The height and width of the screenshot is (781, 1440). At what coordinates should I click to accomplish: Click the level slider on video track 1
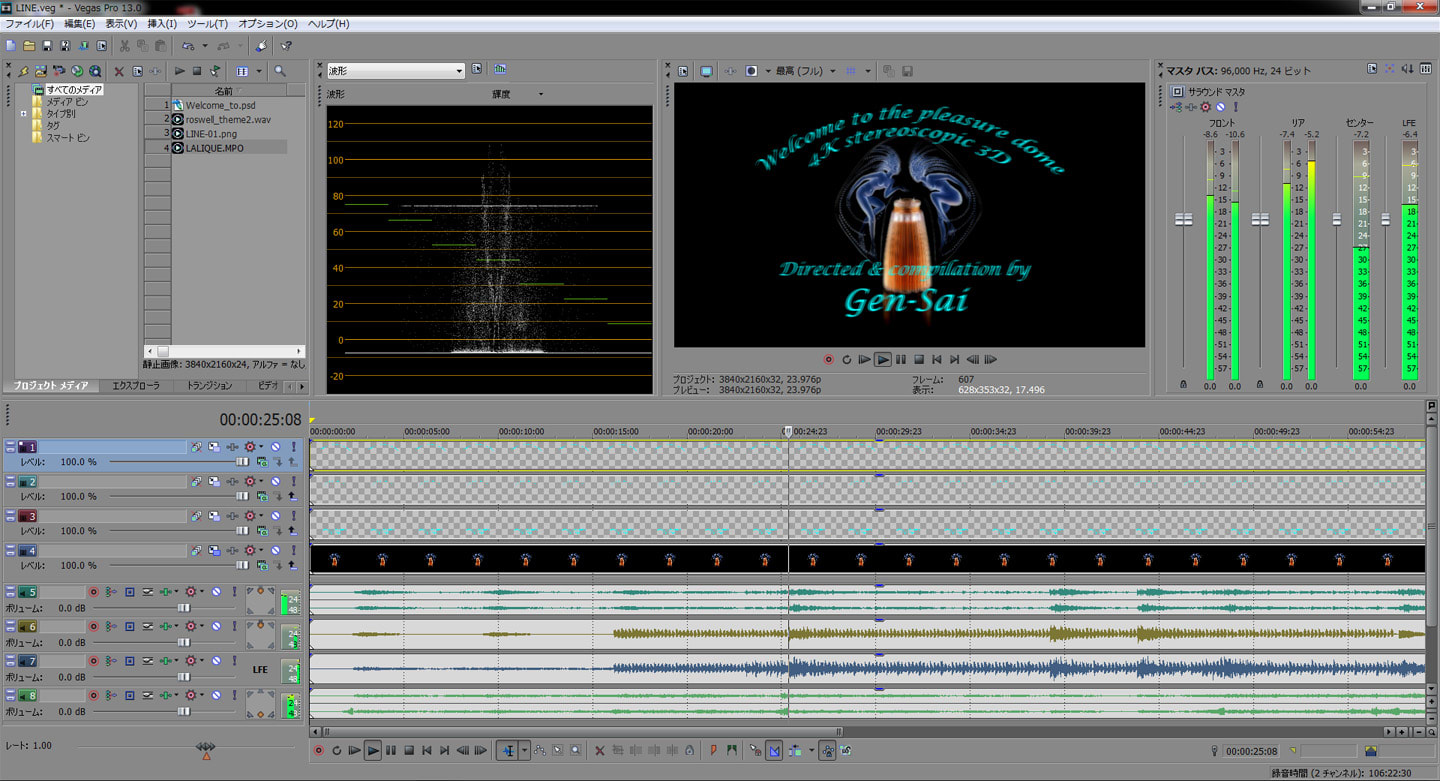[242, 462]
